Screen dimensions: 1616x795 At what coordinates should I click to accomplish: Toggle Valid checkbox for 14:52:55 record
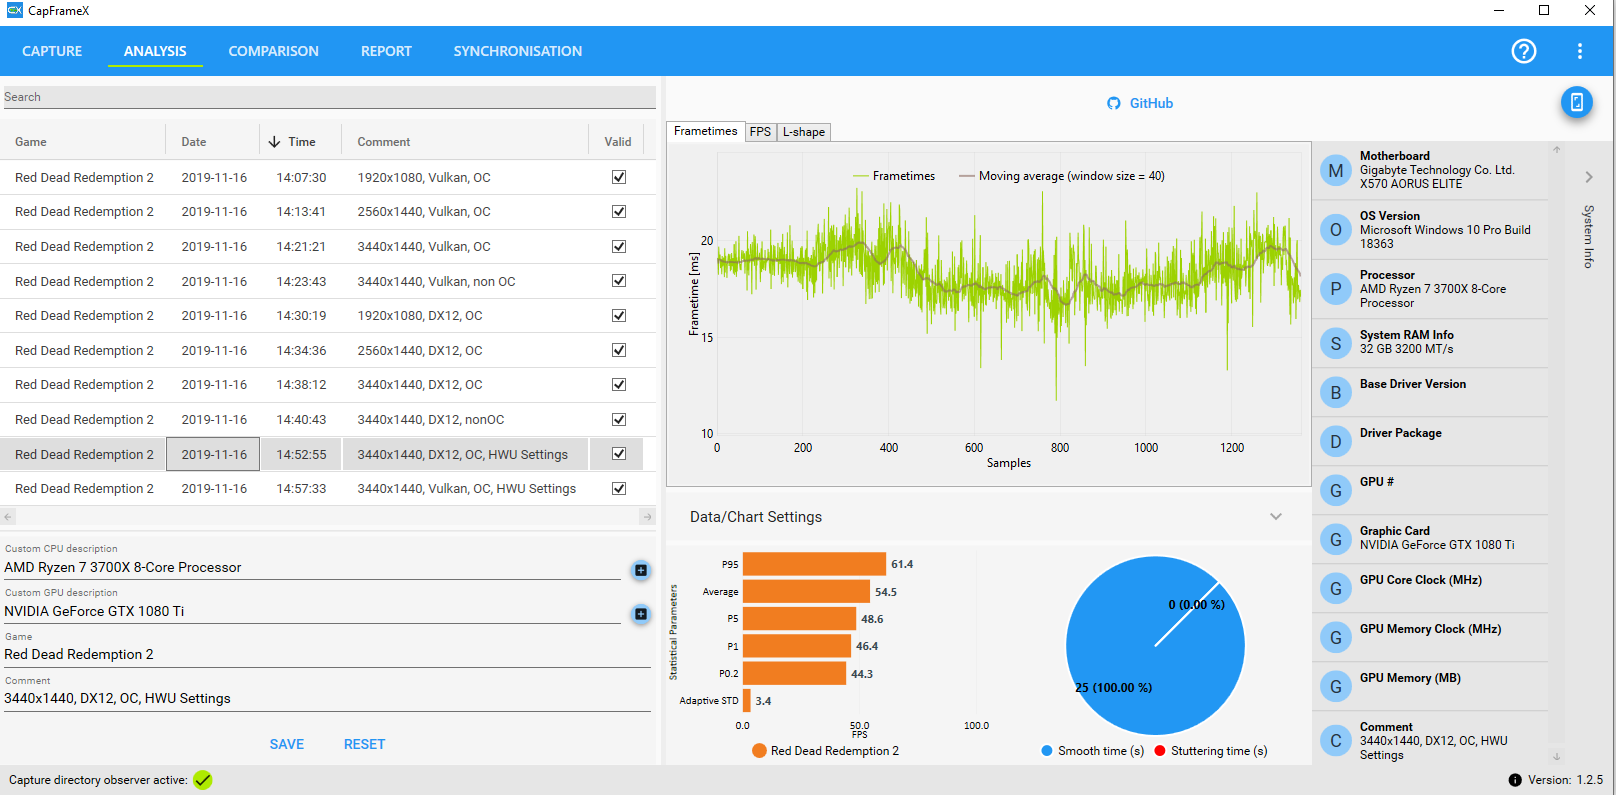pos(619,454)
